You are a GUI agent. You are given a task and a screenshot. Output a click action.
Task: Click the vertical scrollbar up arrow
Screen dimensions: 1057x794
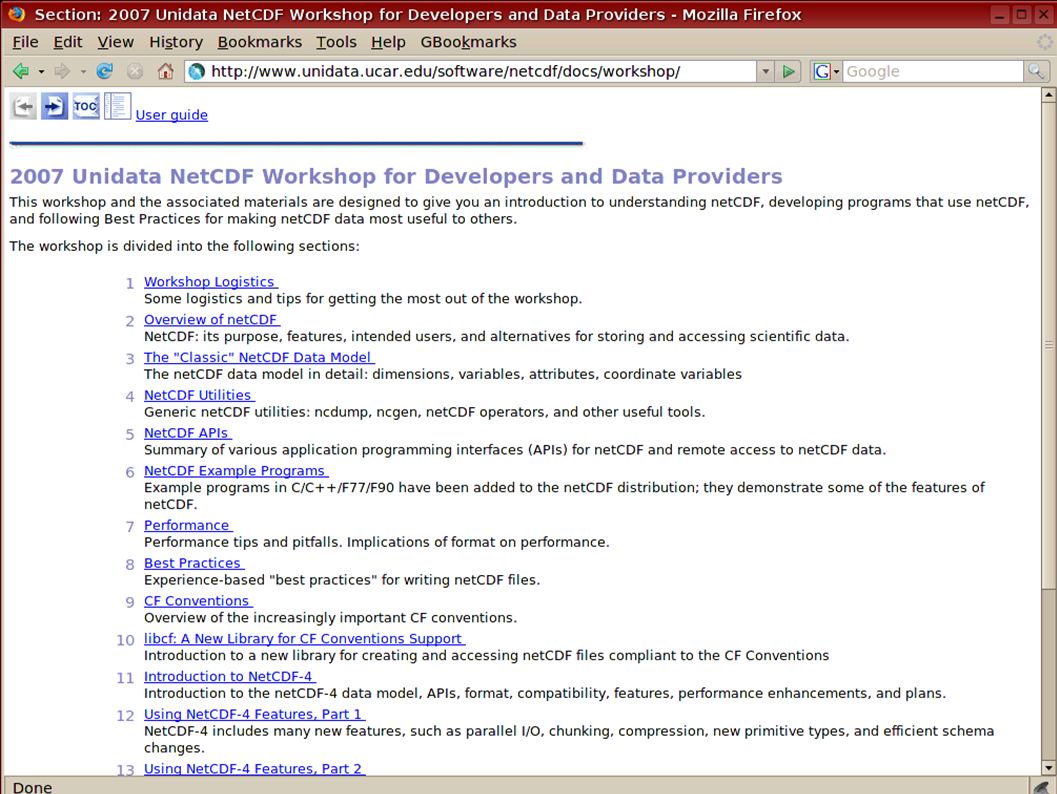[x=1048, y=94]
